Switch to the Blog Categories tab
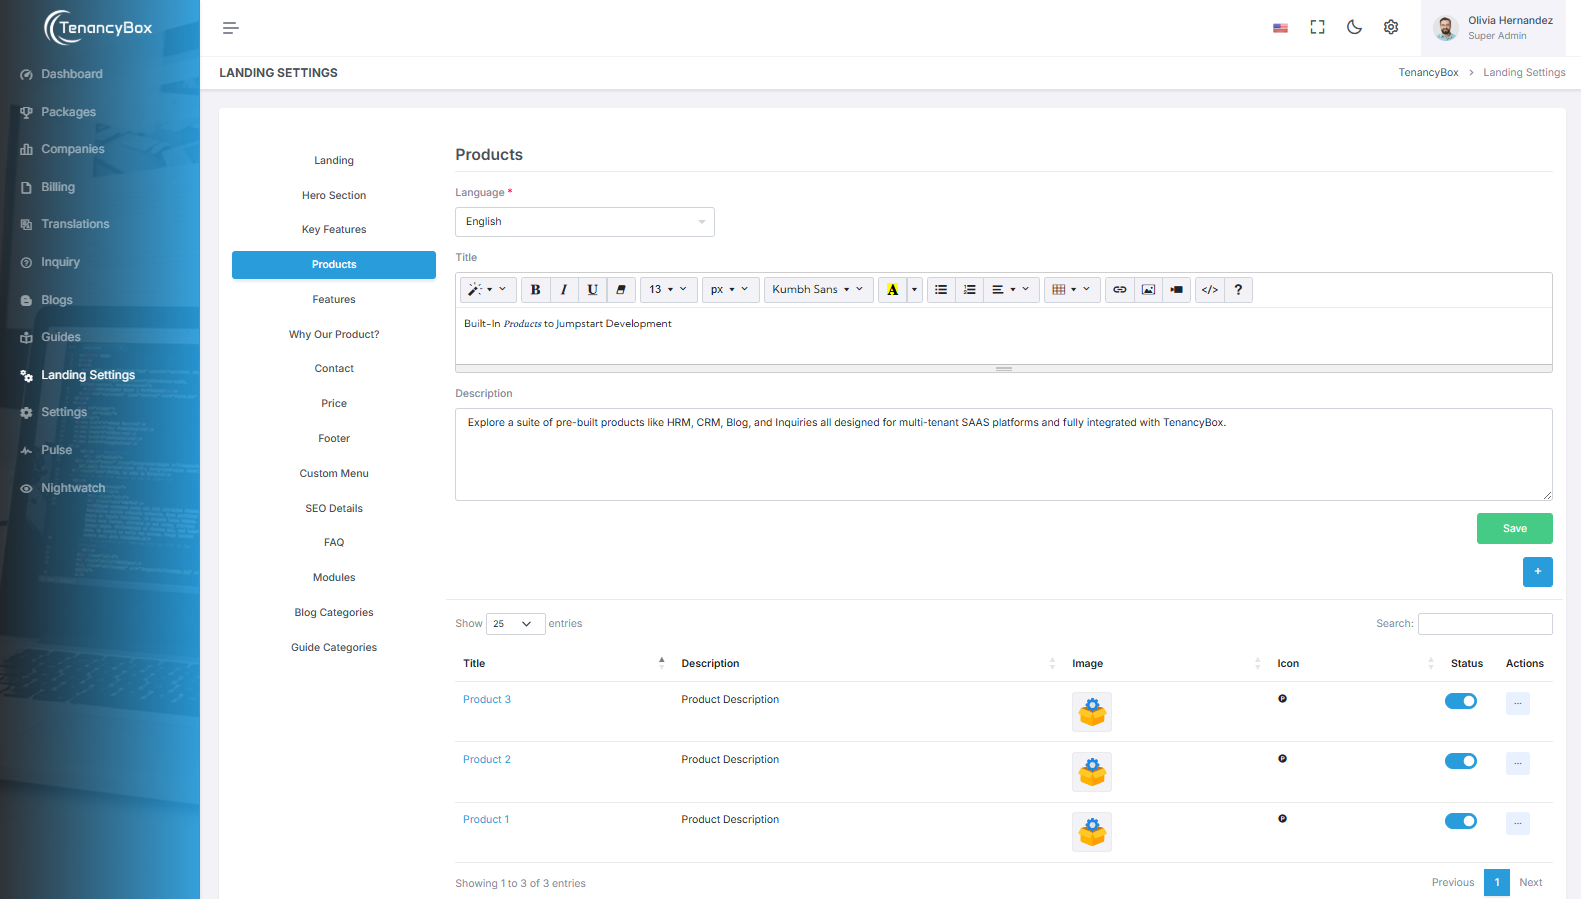The image size is (1581, 899). click(x=334, y=613)
